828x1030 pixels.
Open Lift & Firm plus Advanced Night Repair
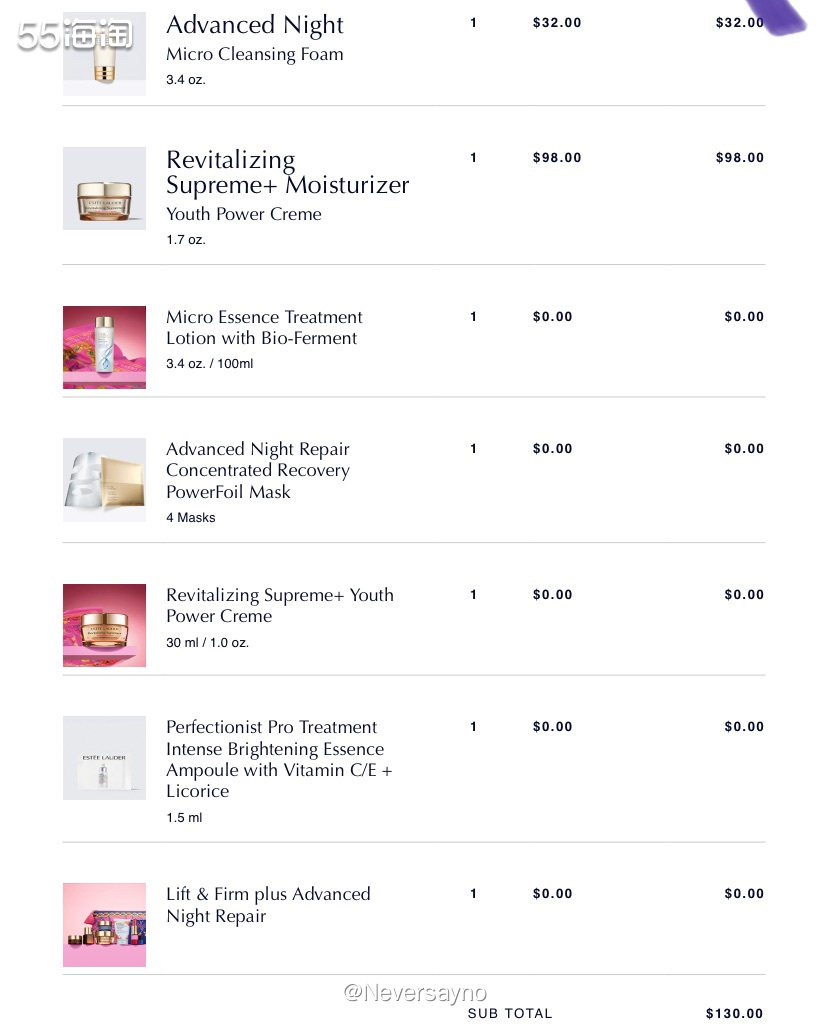point(268,904)
